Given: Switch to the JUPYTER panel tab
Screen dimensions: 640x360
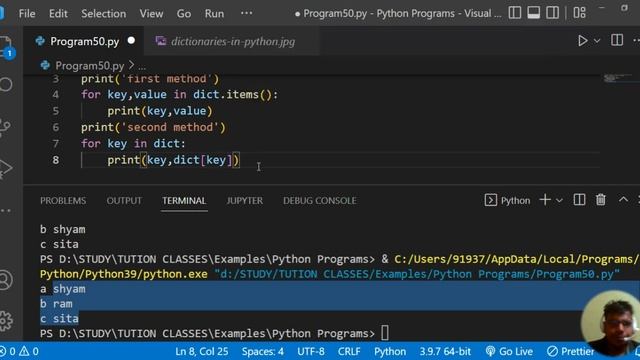Looking at the screenshot, I should (244, 201).
